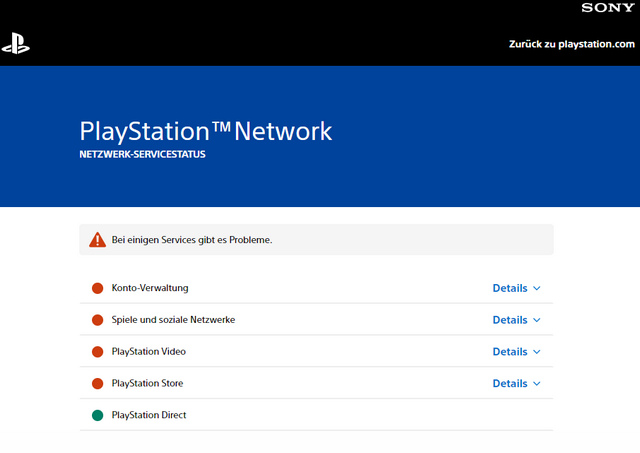Click the PlayStation Network heading
This screenshot has width=640, height=453.
tap(206, 131)
